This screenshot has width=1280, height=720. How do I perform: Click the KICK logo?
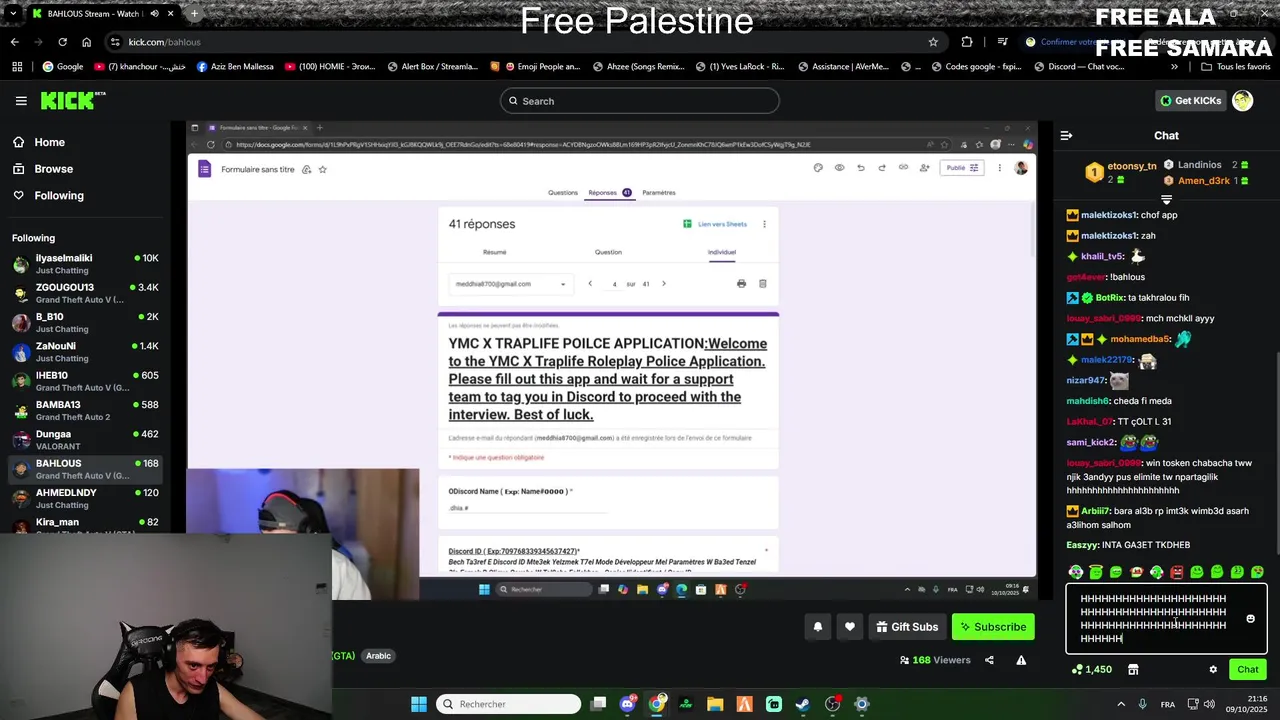coord(72,100)
